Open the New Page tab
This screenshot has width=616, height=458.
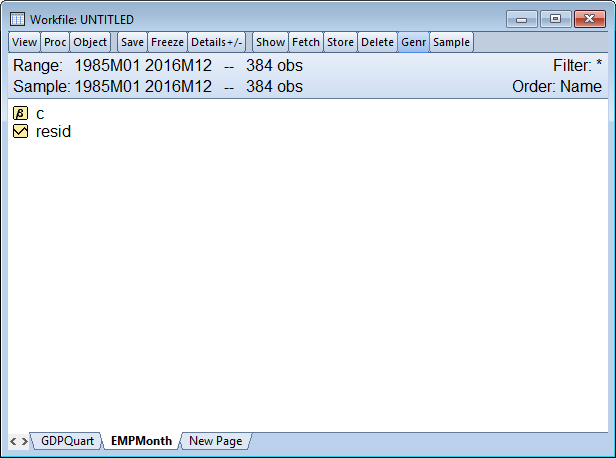[x=215, y=441]
